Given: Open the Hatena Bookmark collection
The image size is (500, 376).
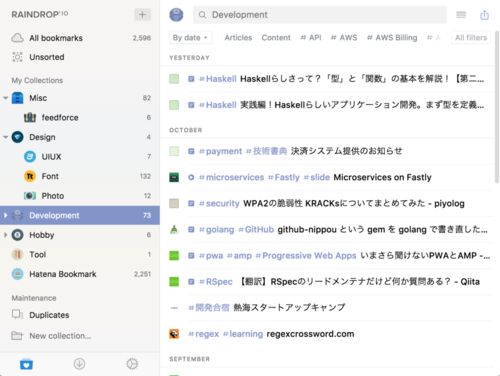Looking at the screenshot, I should (80, 274).
